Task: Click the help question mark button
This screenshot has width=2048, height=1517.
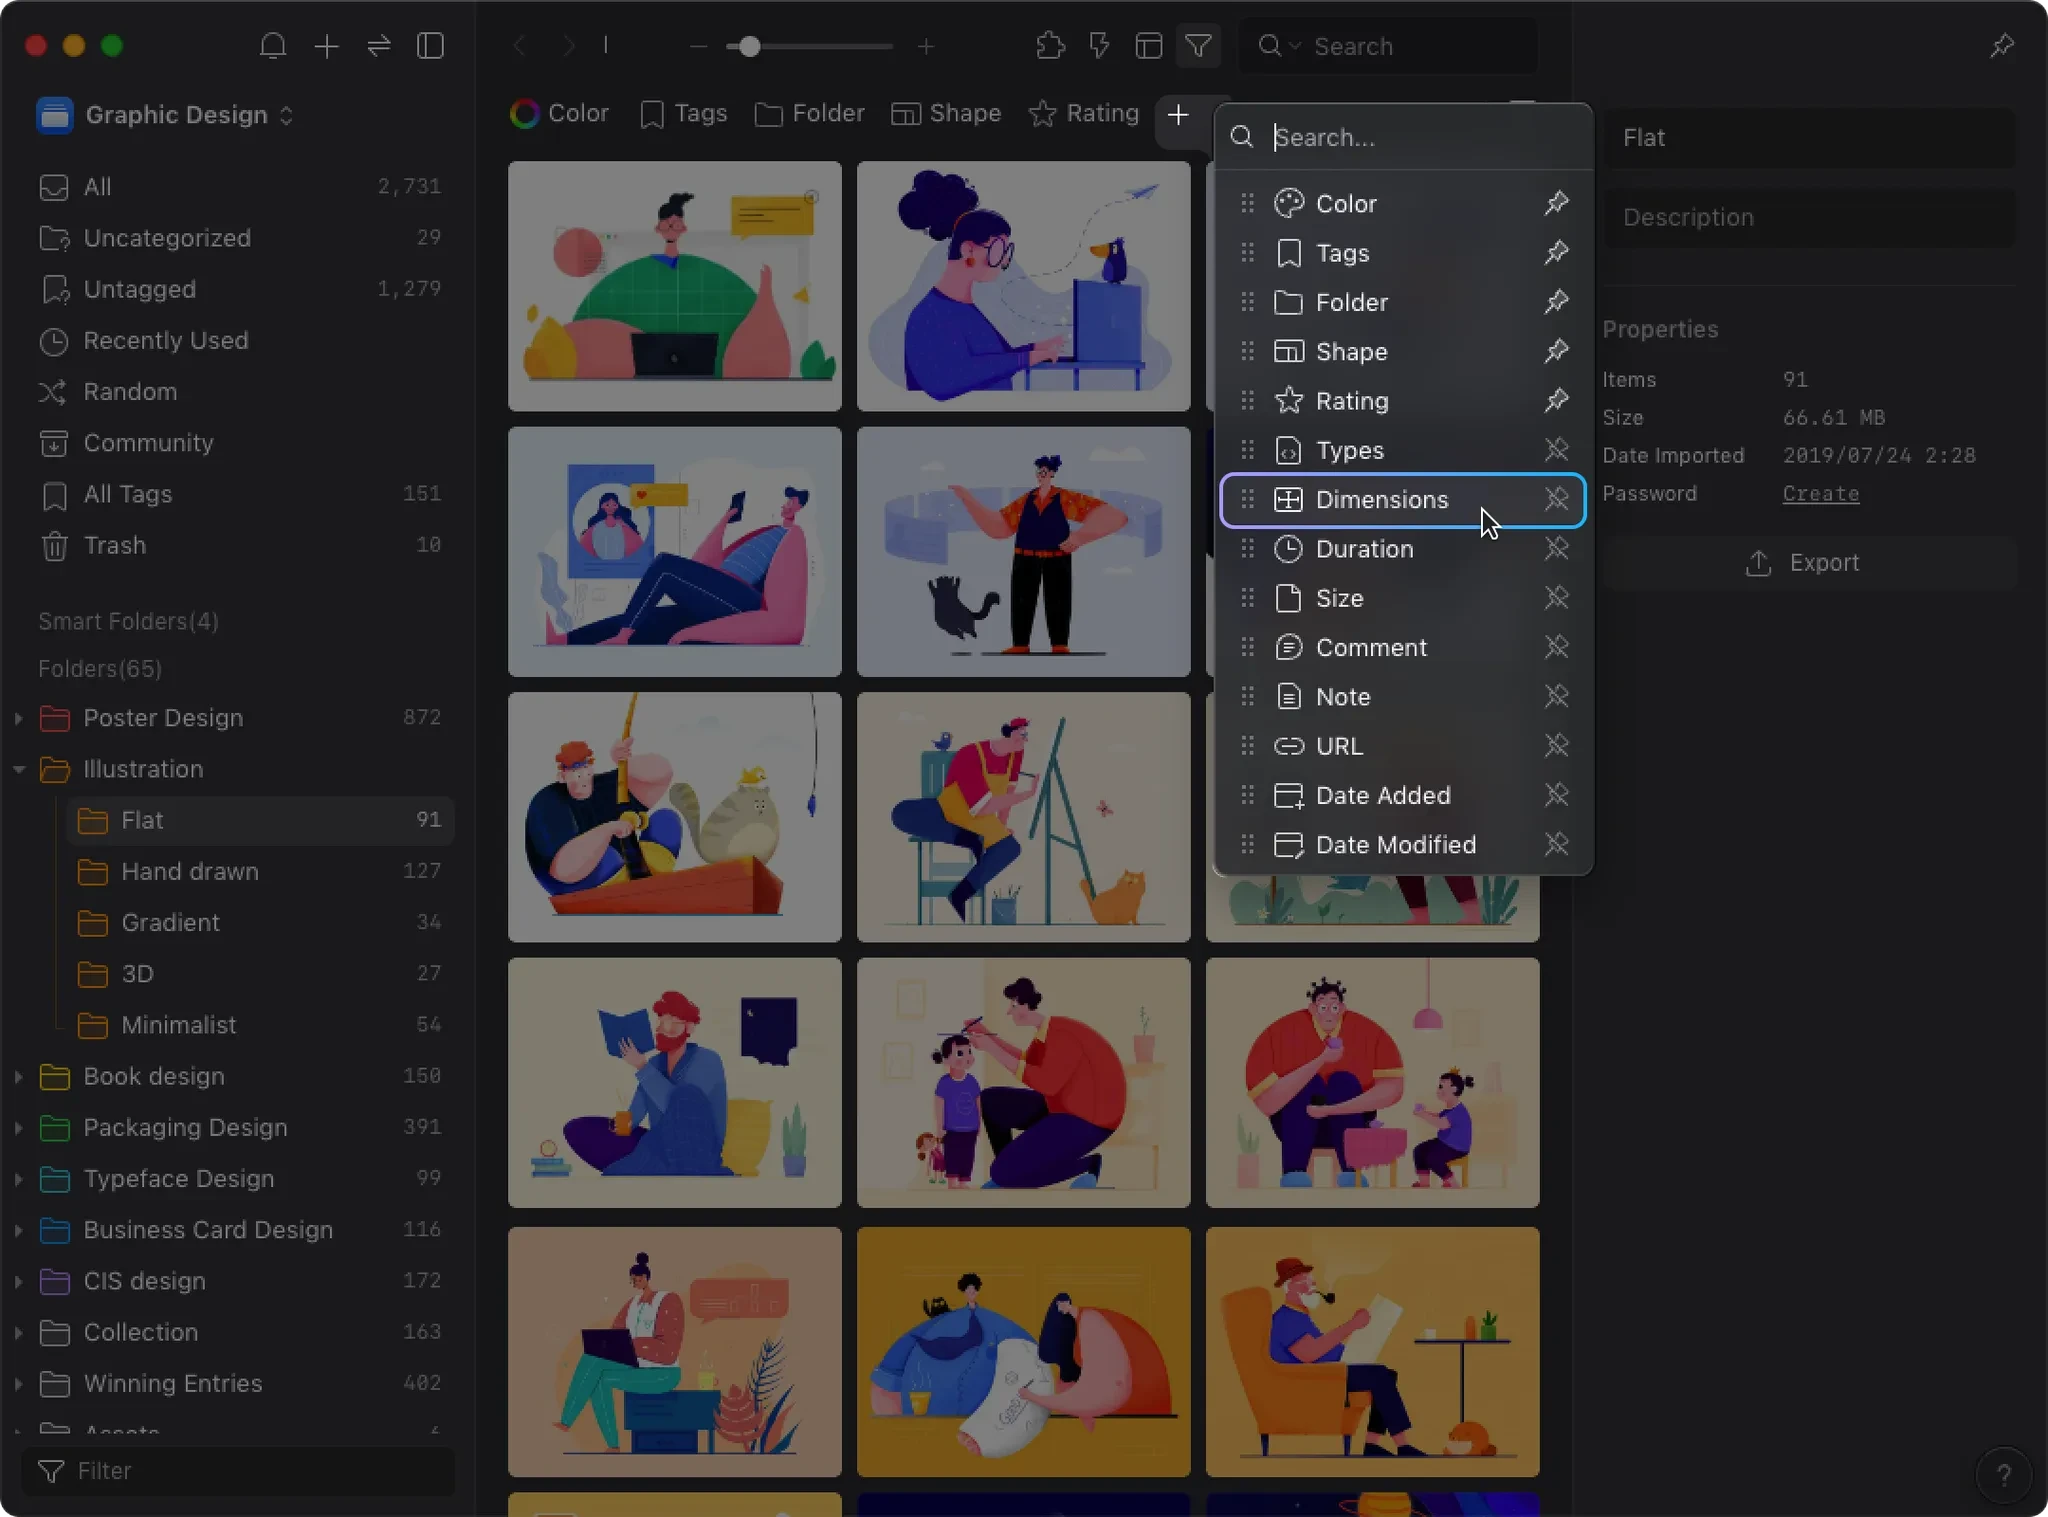Action: 2004,1475
